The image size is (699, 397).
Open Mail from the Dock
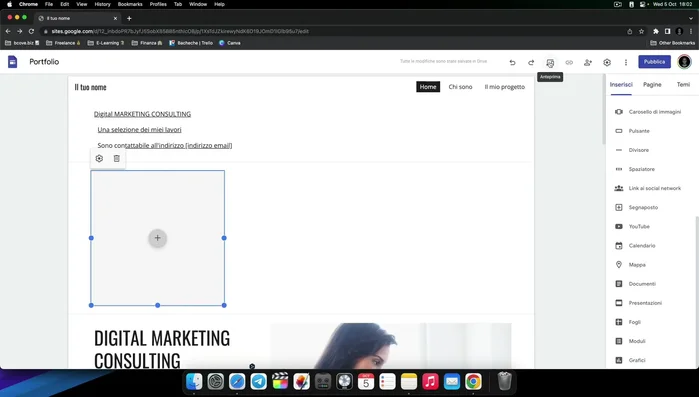tap(452, 381)
